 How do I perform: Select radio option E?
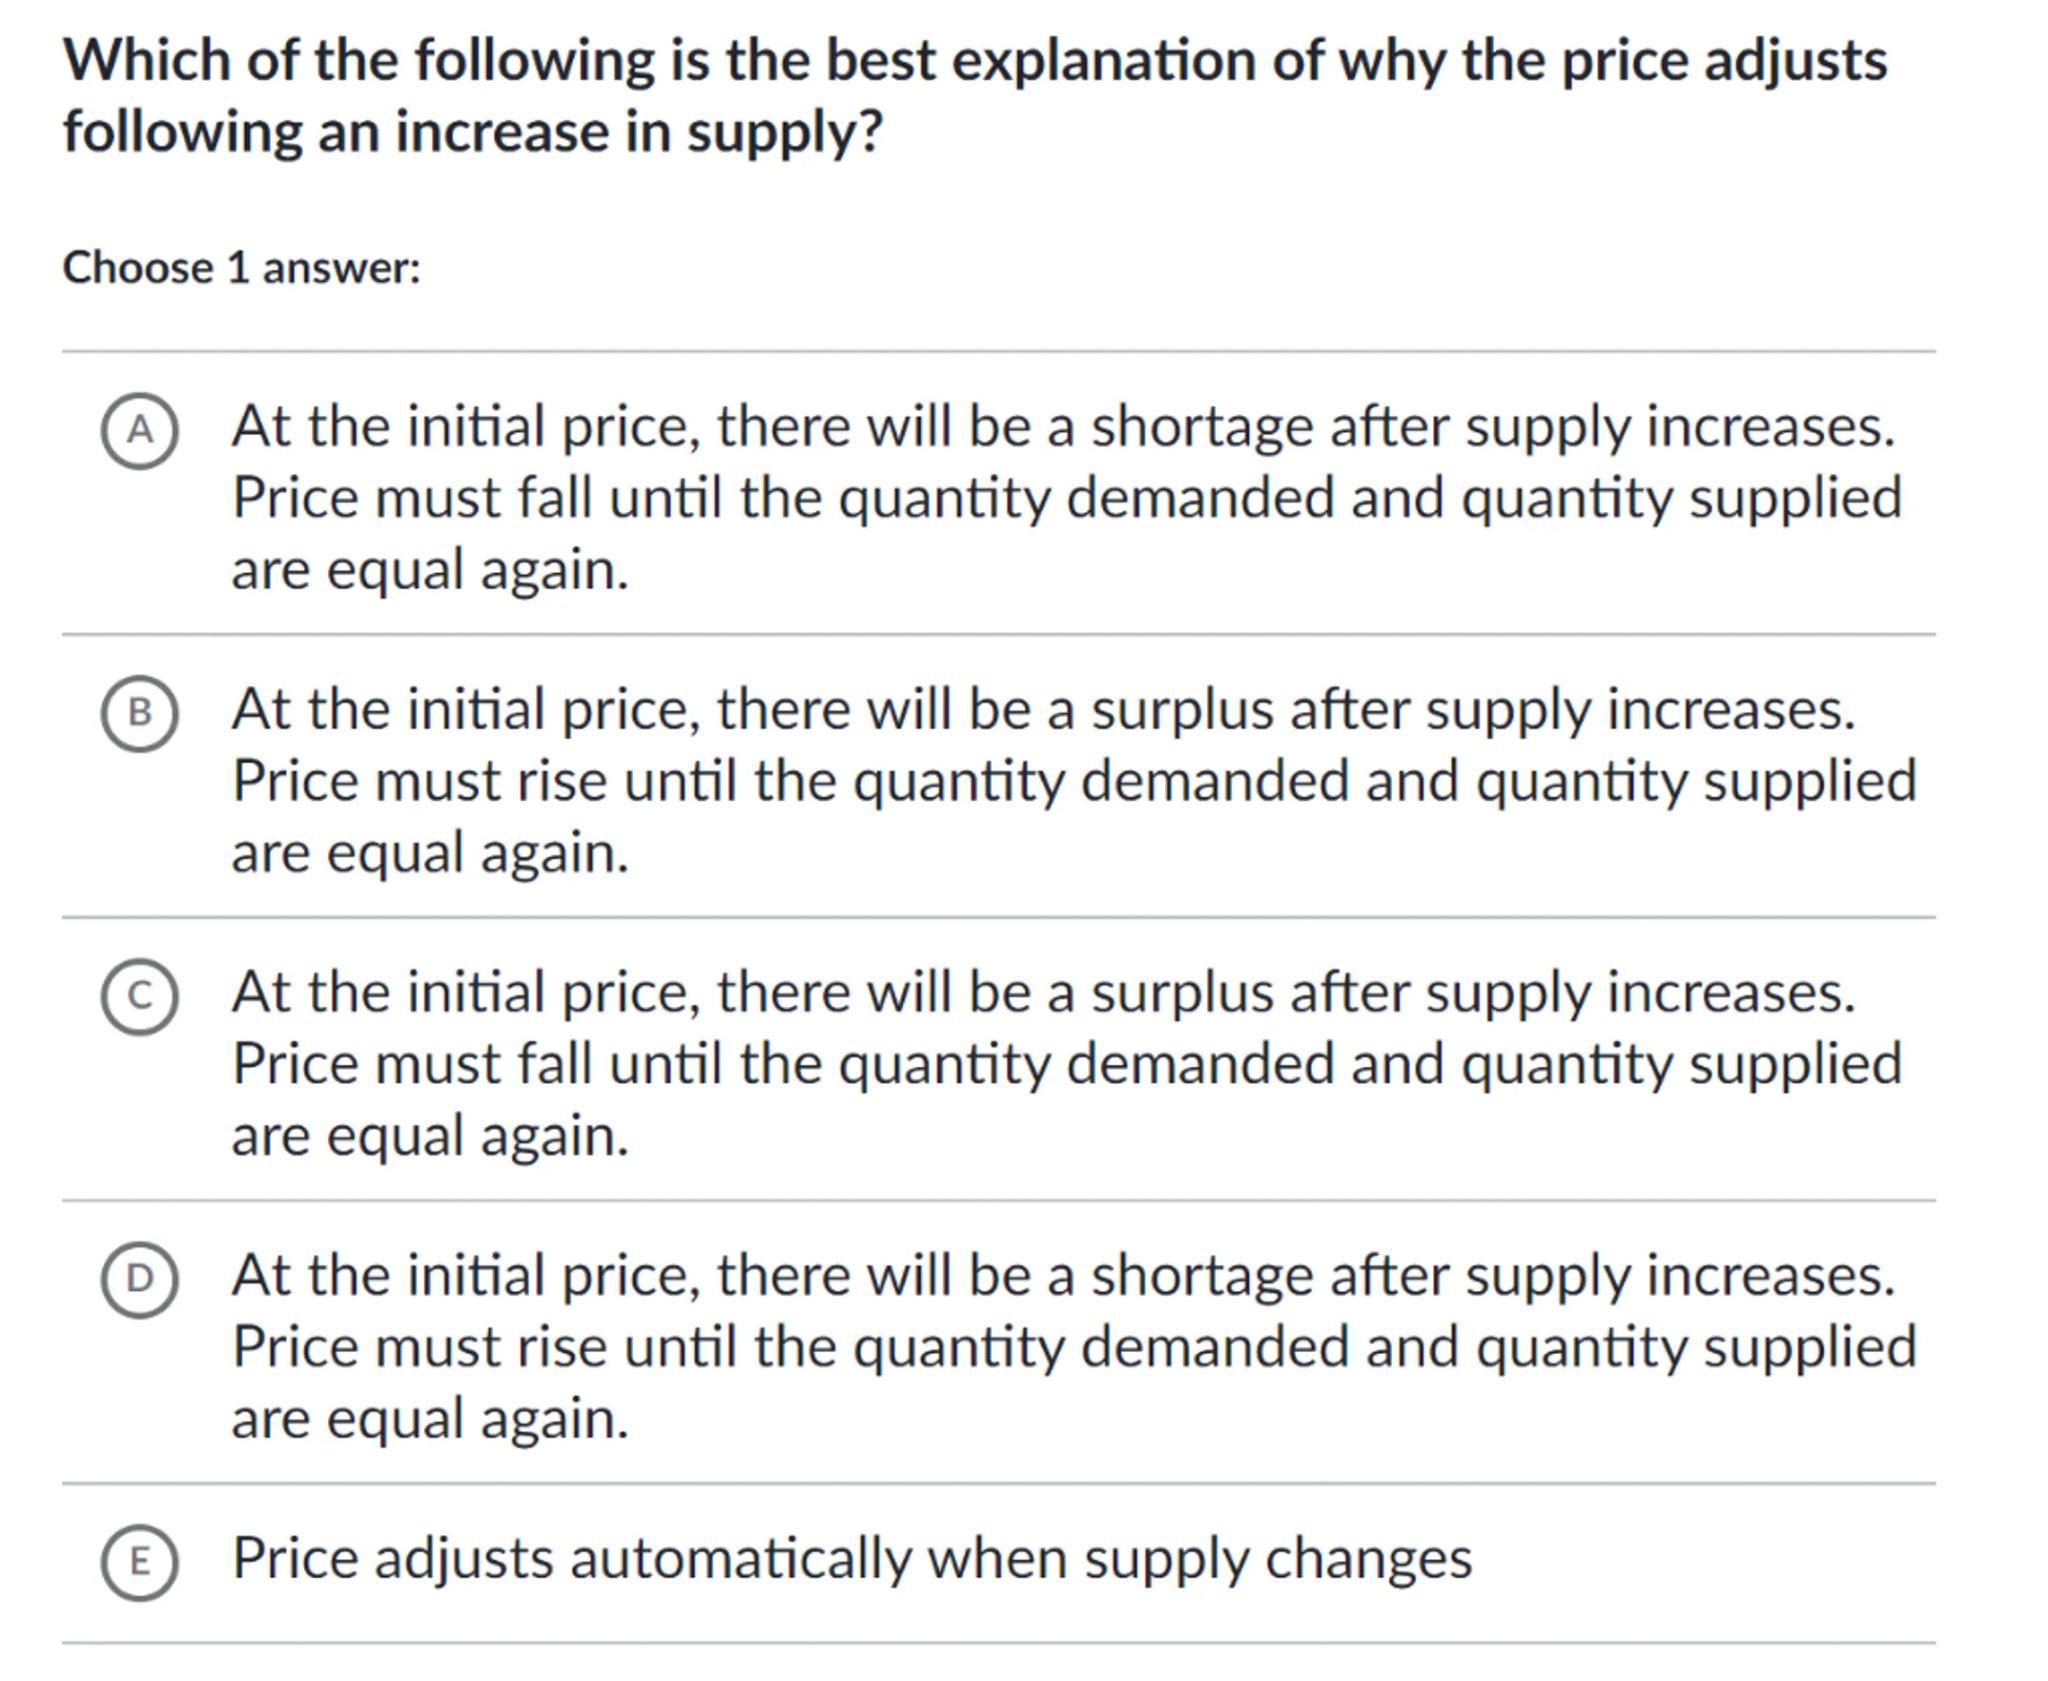(140, 1562)
